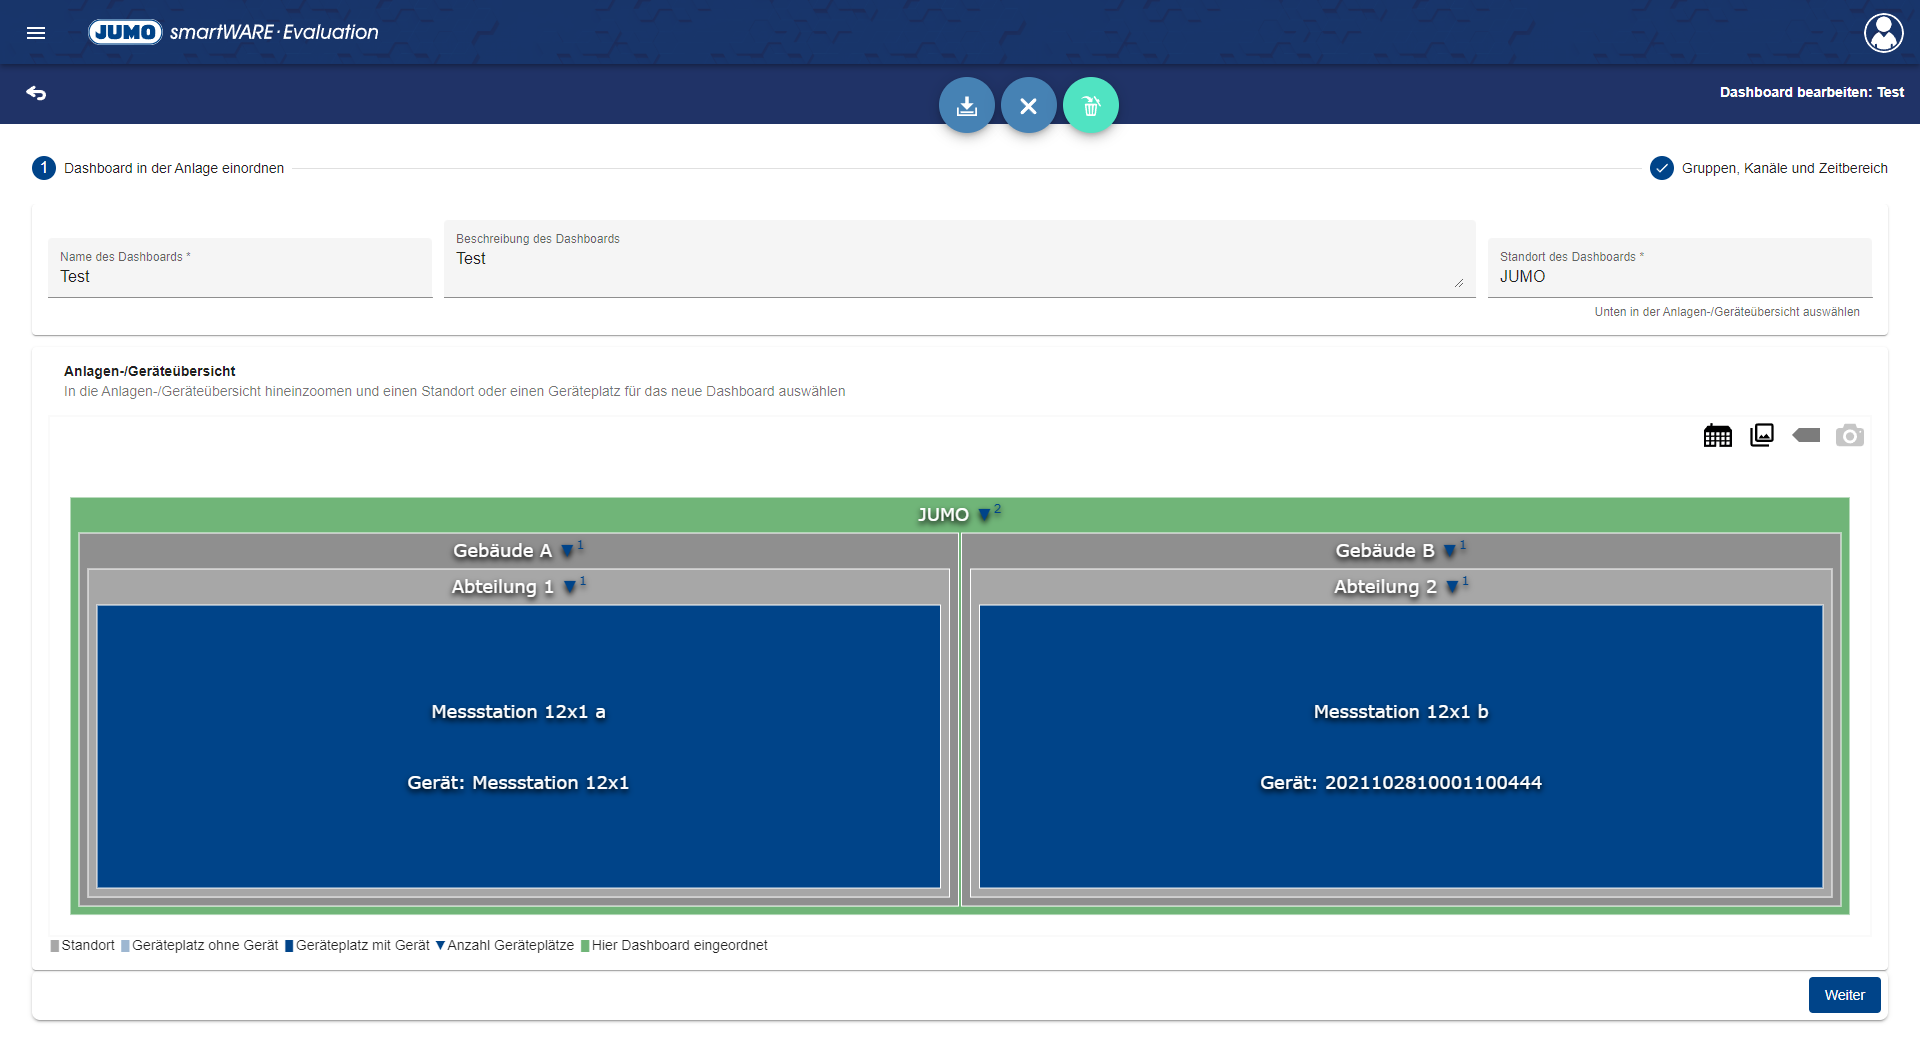Screen dimensions: 1920x1057
Task: Cancel editing with the X button
Action: [1028, 105]
